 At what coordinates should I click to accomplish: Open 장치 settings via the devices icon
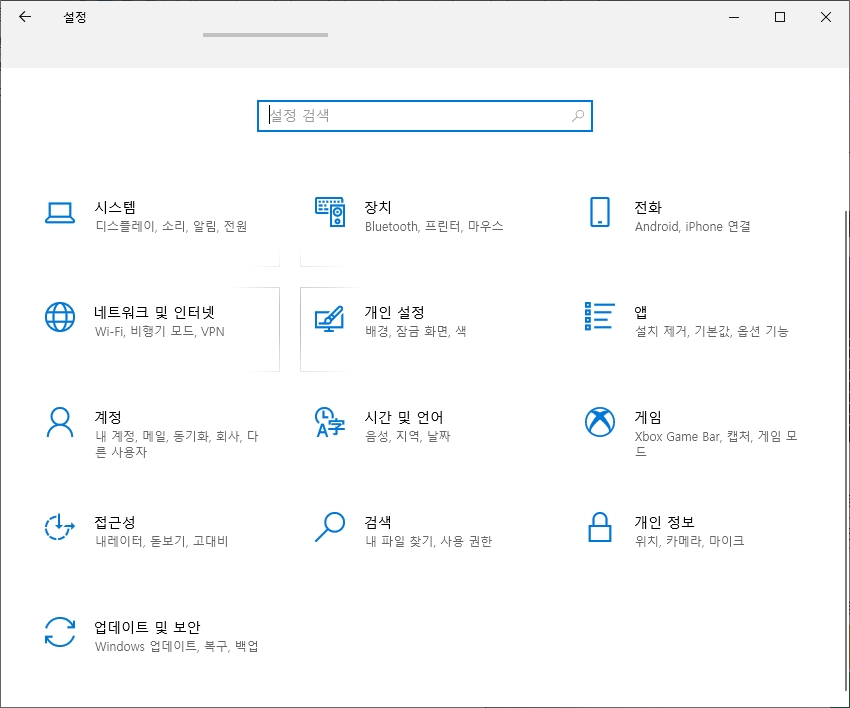click(x=330, y=213)
